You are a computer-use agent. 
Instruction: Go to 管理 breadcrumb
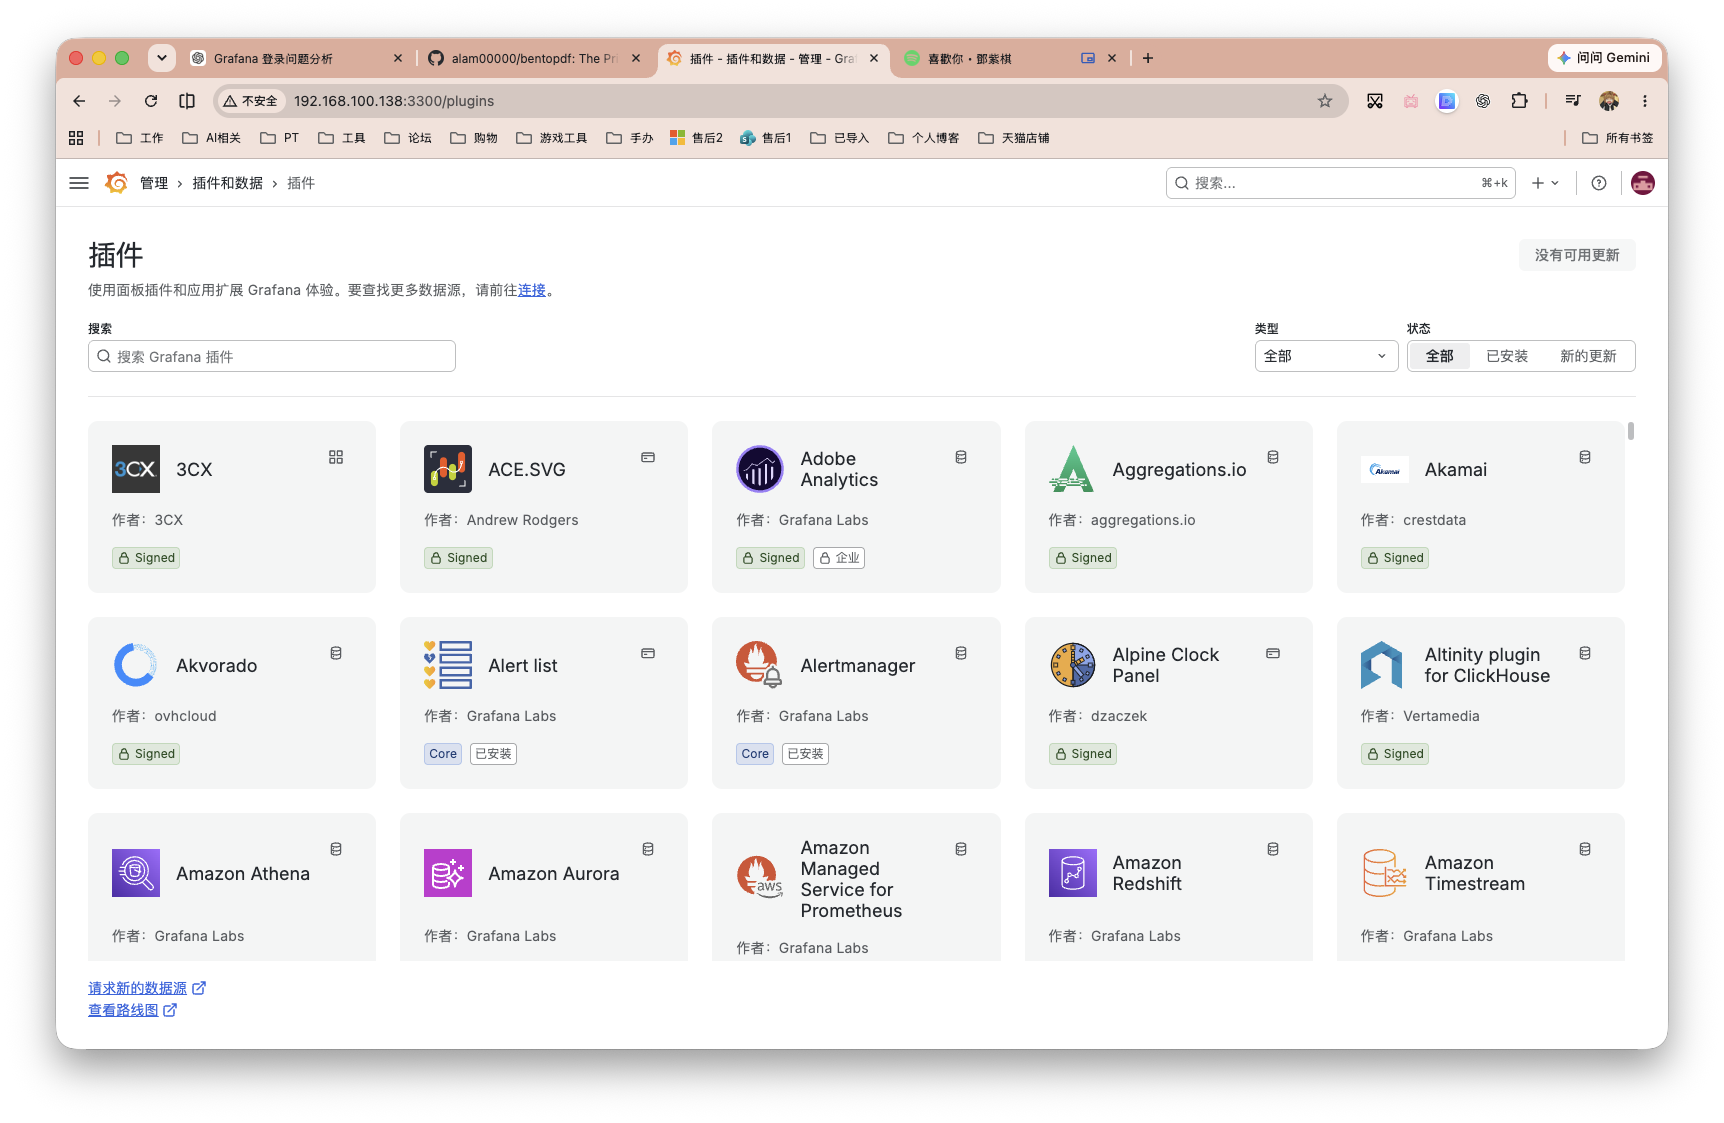click(x=154, y=183)
